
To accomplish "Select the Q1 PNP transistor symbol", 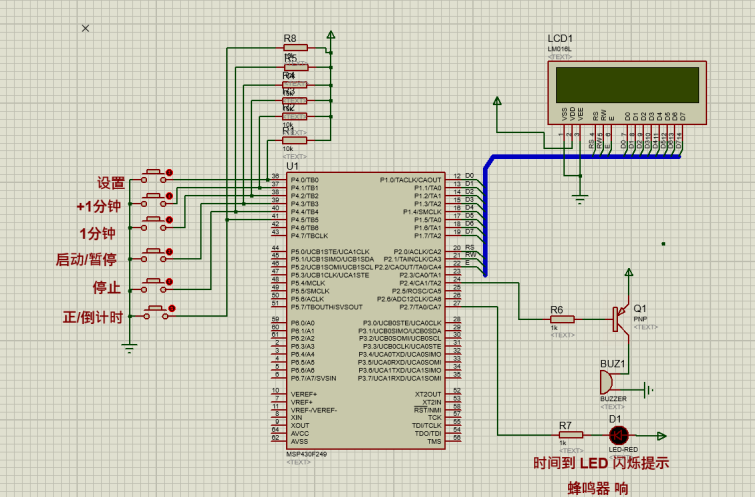I will pos(621,318).
